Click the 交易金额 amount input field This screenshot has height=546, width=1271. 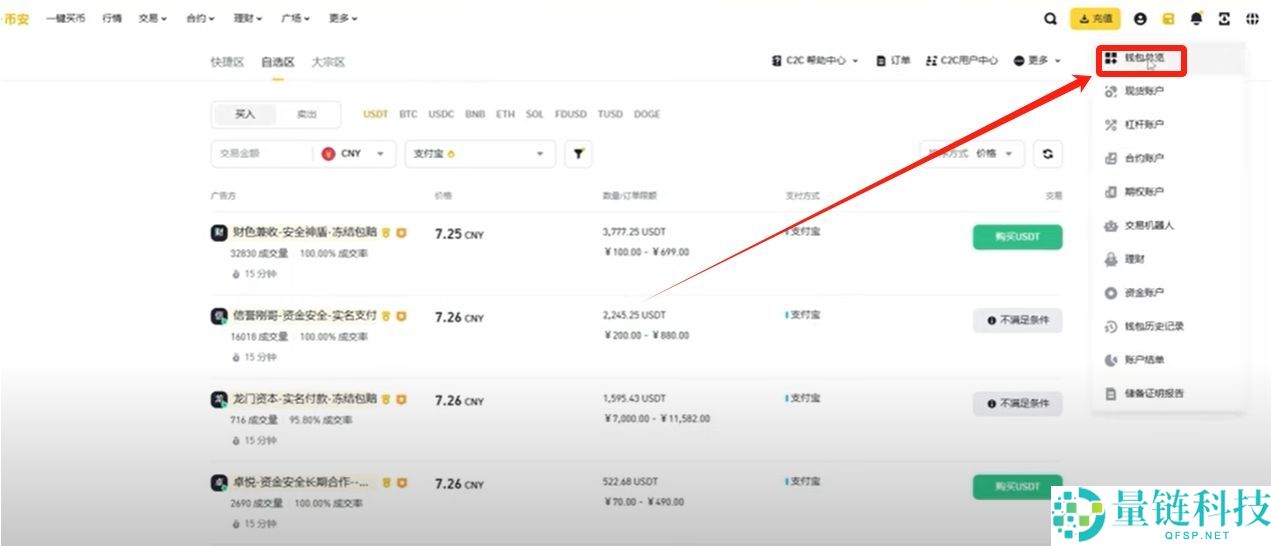[262, 154]
